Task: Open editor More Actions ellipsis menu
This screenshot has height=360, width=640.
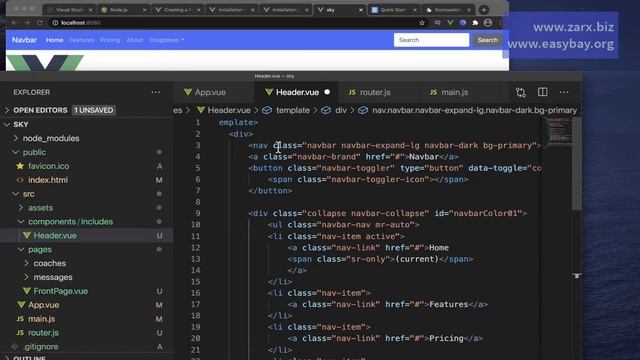Action: [564, 92]
